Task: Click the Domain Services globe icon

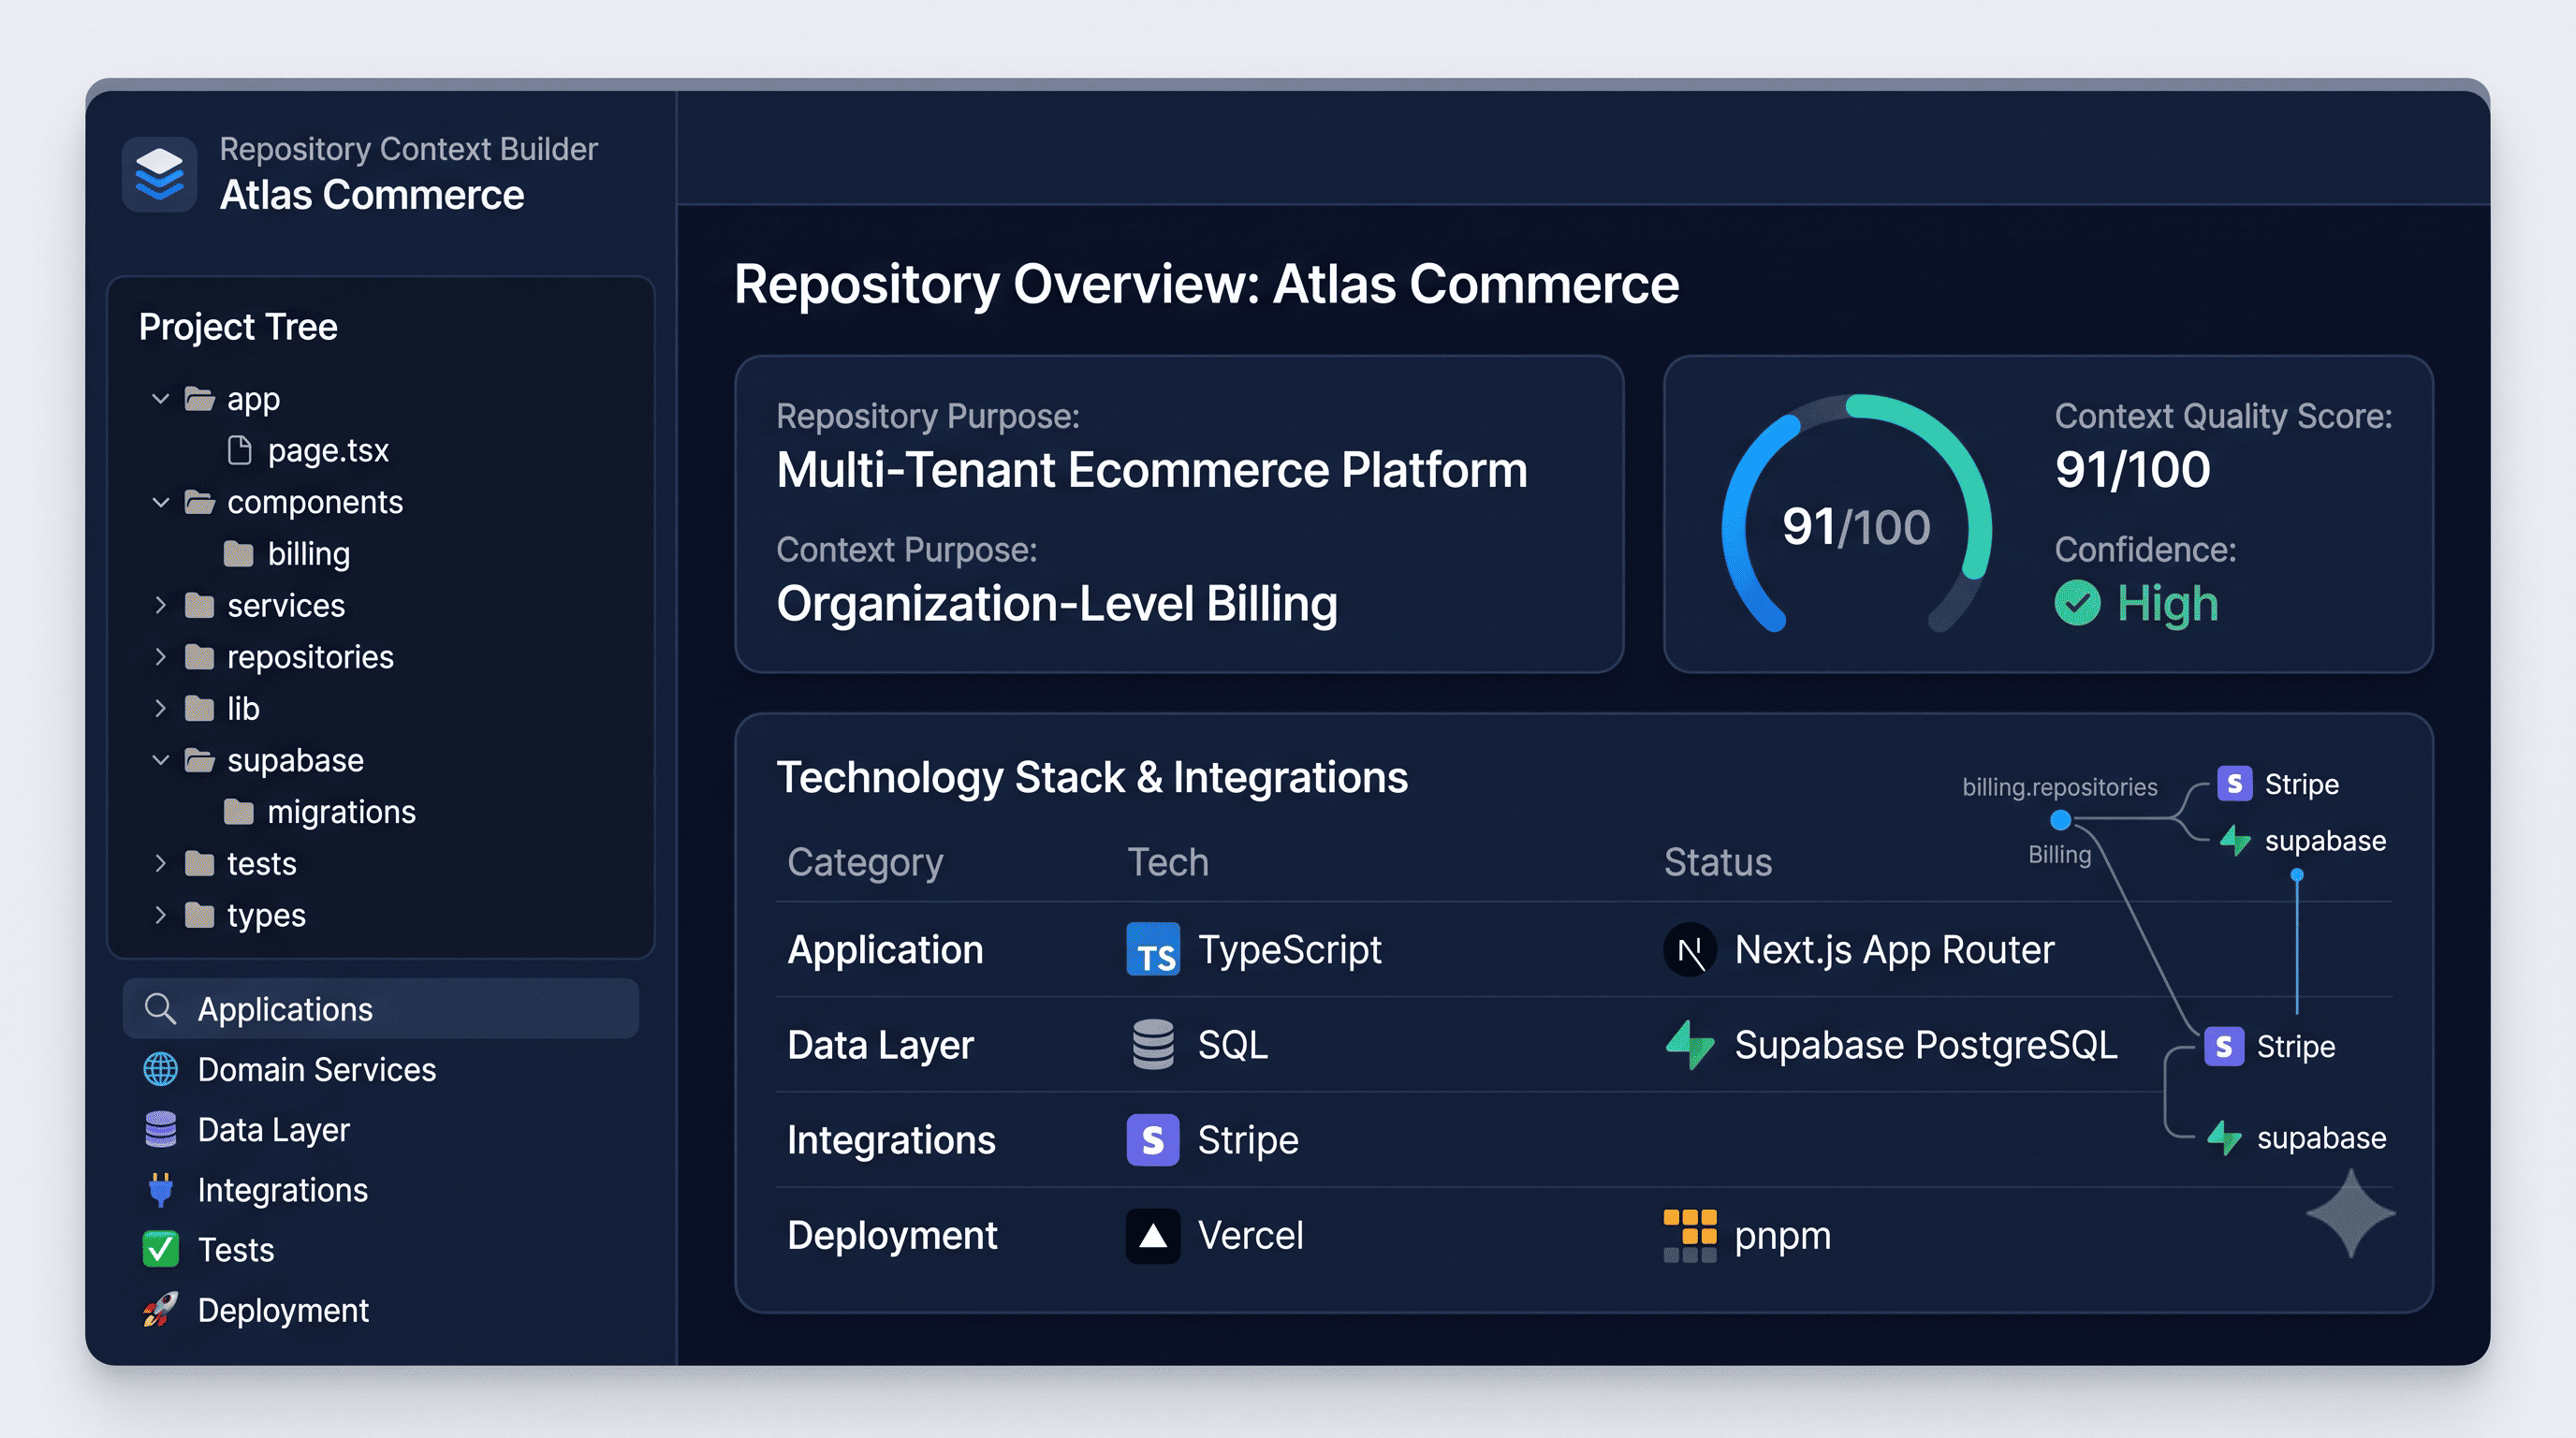Action: point(160,1069)
